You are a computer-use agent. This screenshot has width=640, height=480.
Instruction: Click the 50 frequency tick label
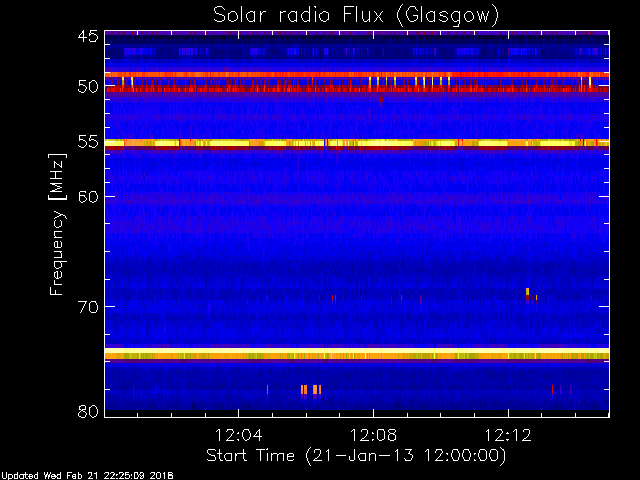click(x=88, y=87)
